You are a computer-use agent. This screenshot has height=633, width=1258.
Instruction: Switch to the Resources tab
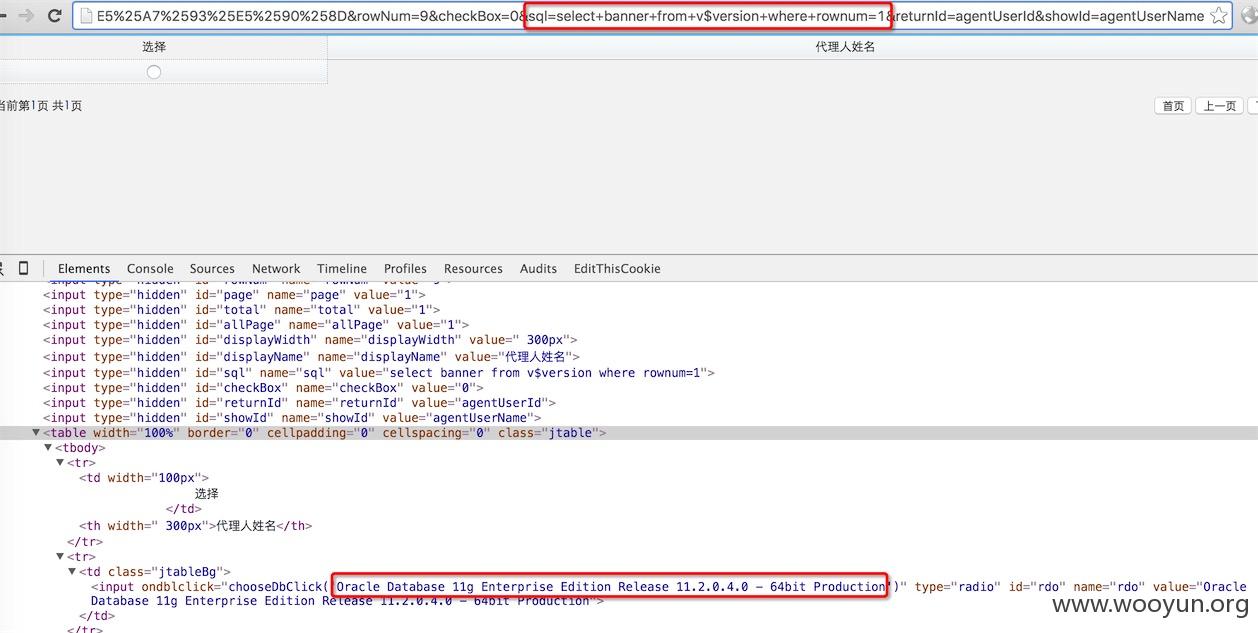(x=473, y=268)
